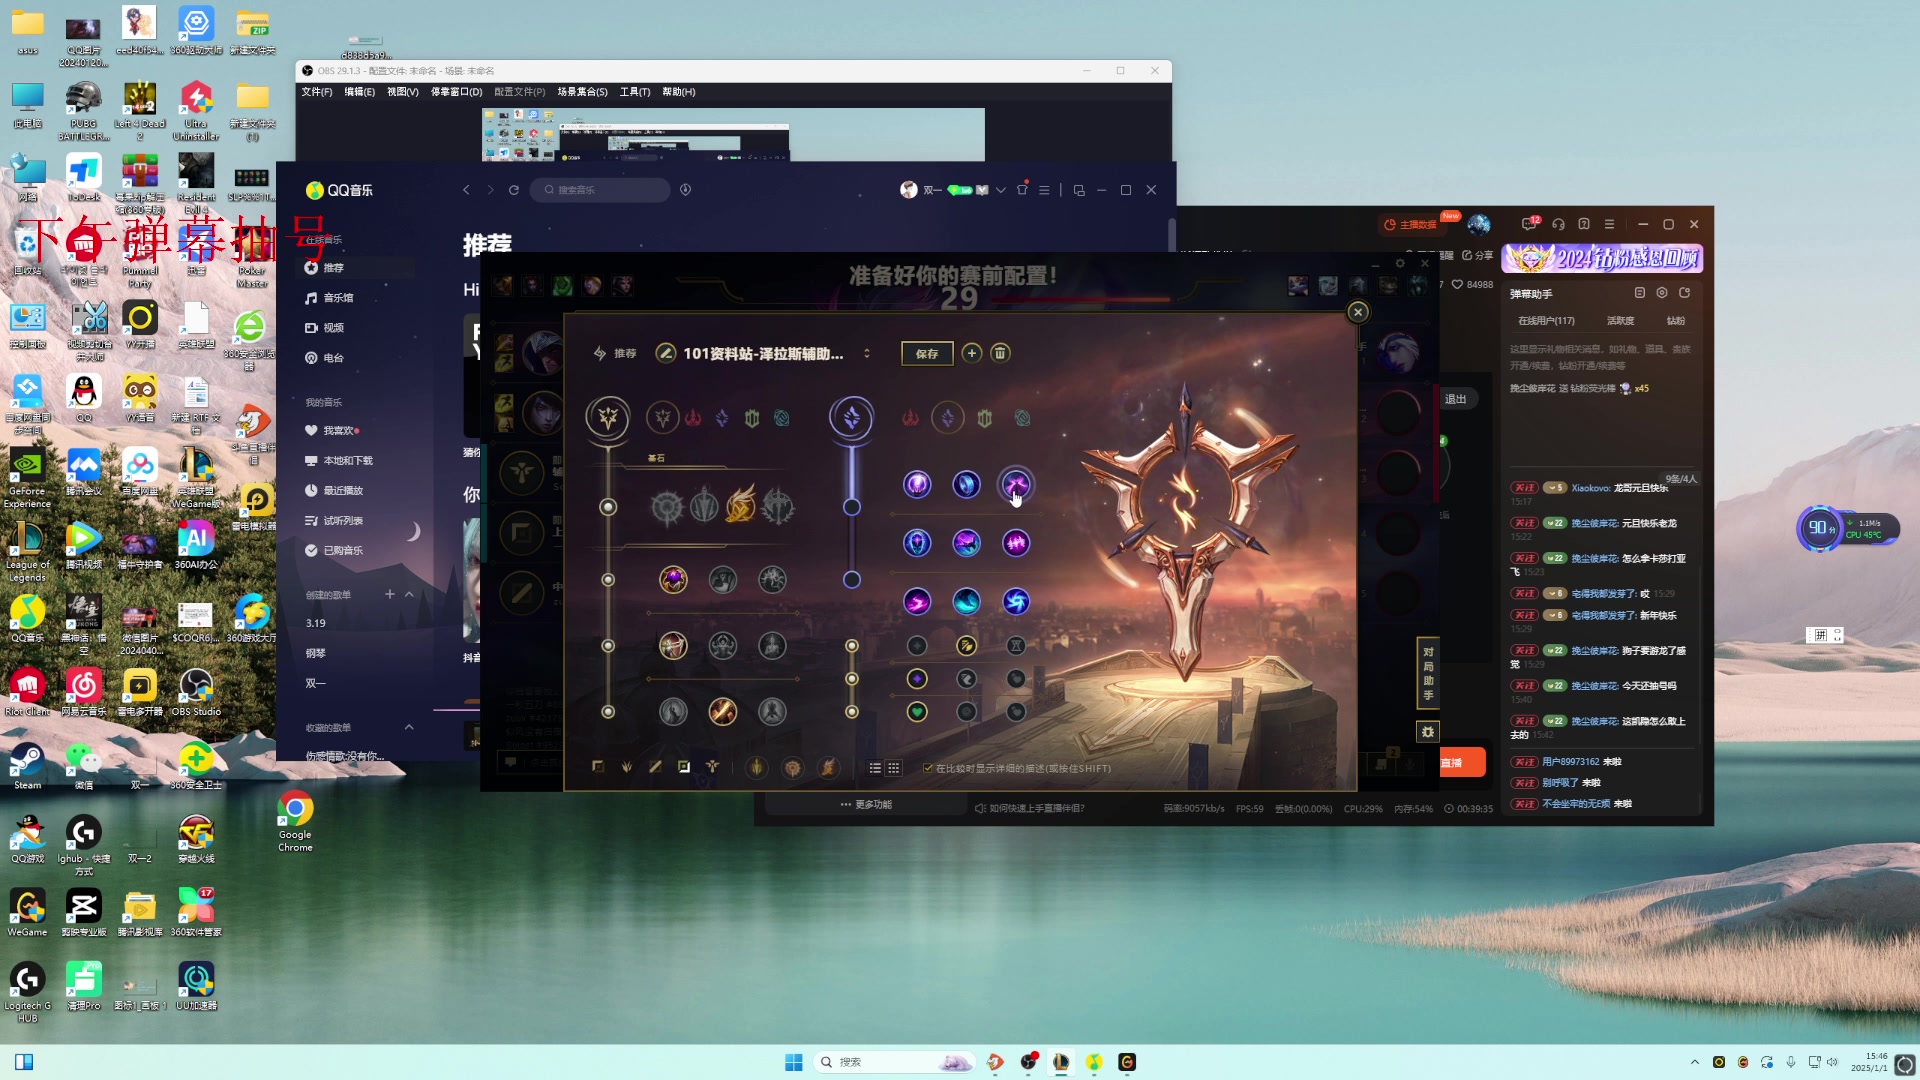This screenshot has height=1080, width=1920.
Task: Close the rune editor with X button
Action: pyautogui.click(x=1358, y=312)
